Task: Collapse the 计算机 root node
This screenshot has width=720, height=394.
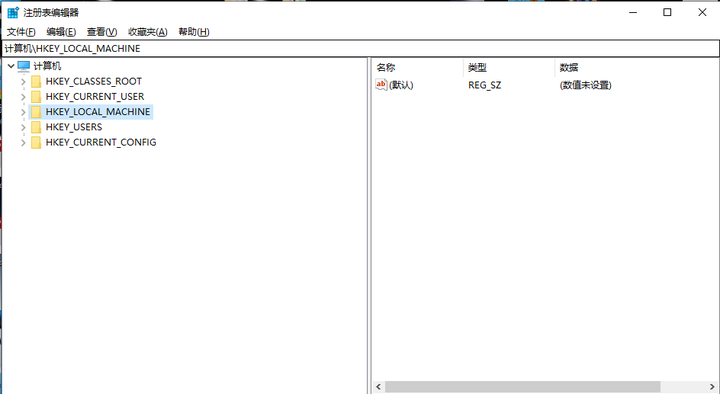Action: (x=11, y=66)
